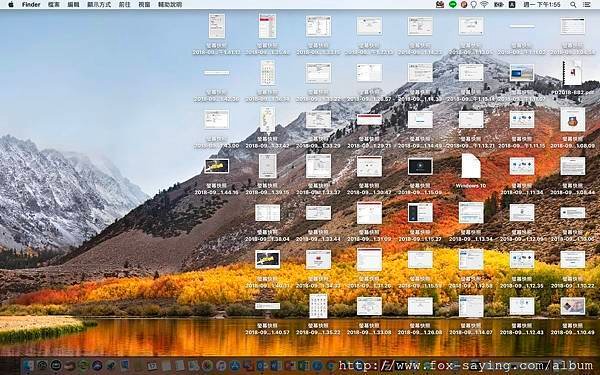The image size is (600, 375).
Task: Click the green LINE menu bar icon
Action: 453,5
